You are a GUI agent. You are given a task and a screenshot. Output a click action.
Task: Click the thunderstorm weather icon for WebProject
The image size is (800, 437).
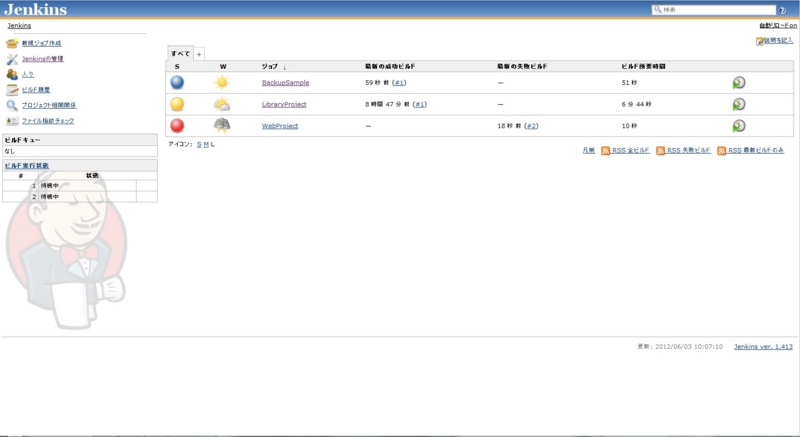[222, 125]
